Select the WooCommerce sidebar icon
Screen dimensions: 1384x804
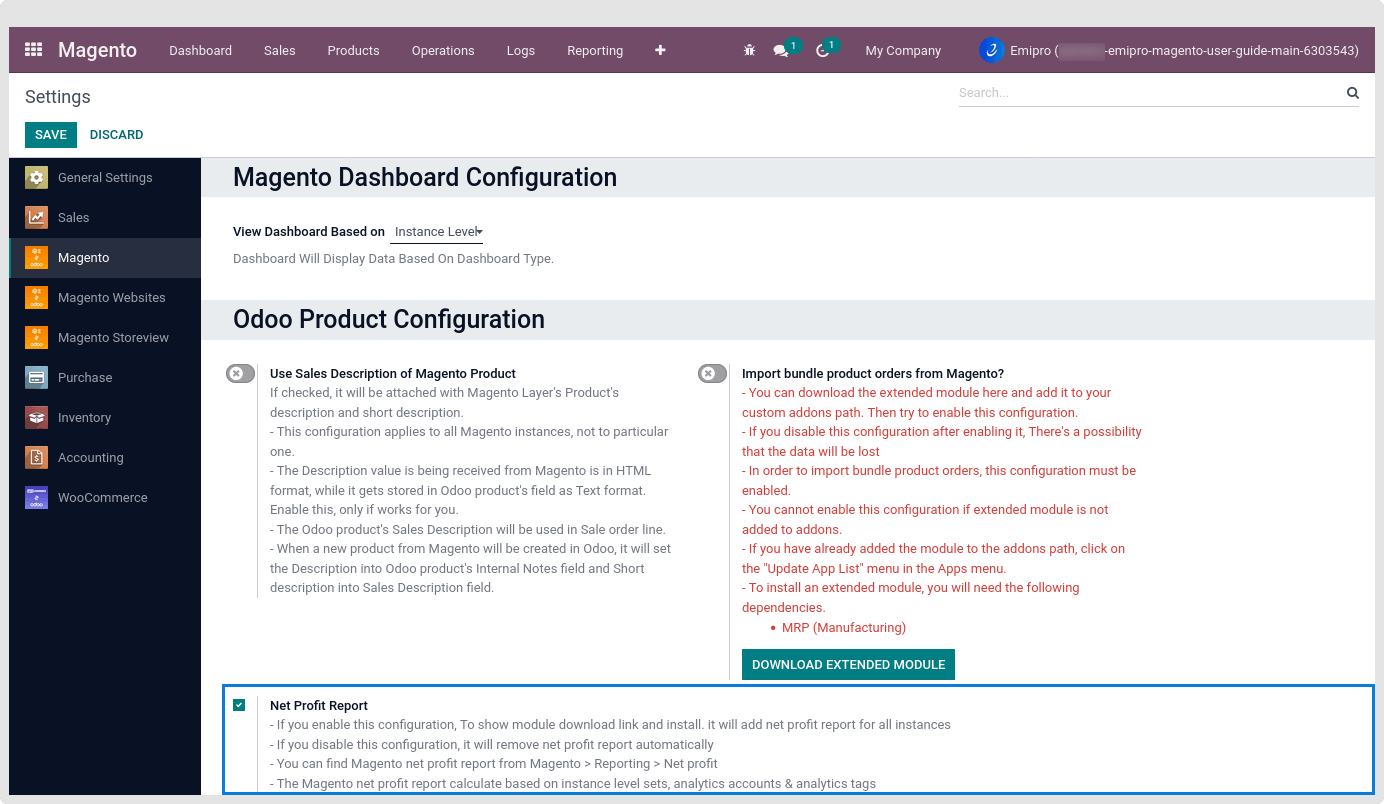37,498
